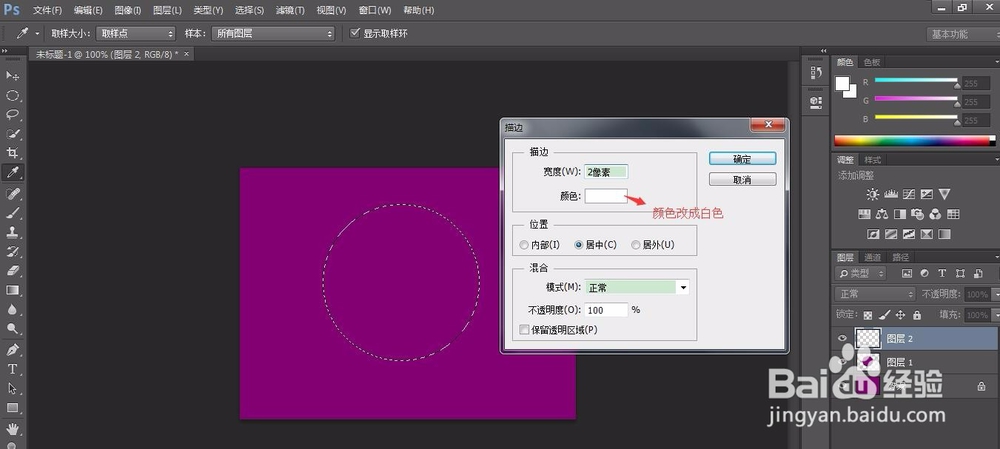The height and width of the screenshot is (449, 1000).
Task: Click foreground color swatch in Color panel
Action: 844,84
